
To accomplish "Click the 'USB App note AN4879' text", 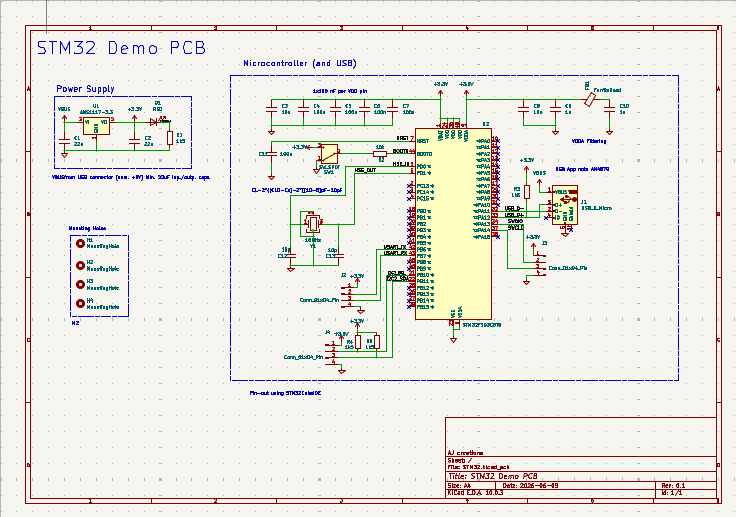I will (582, 169).
